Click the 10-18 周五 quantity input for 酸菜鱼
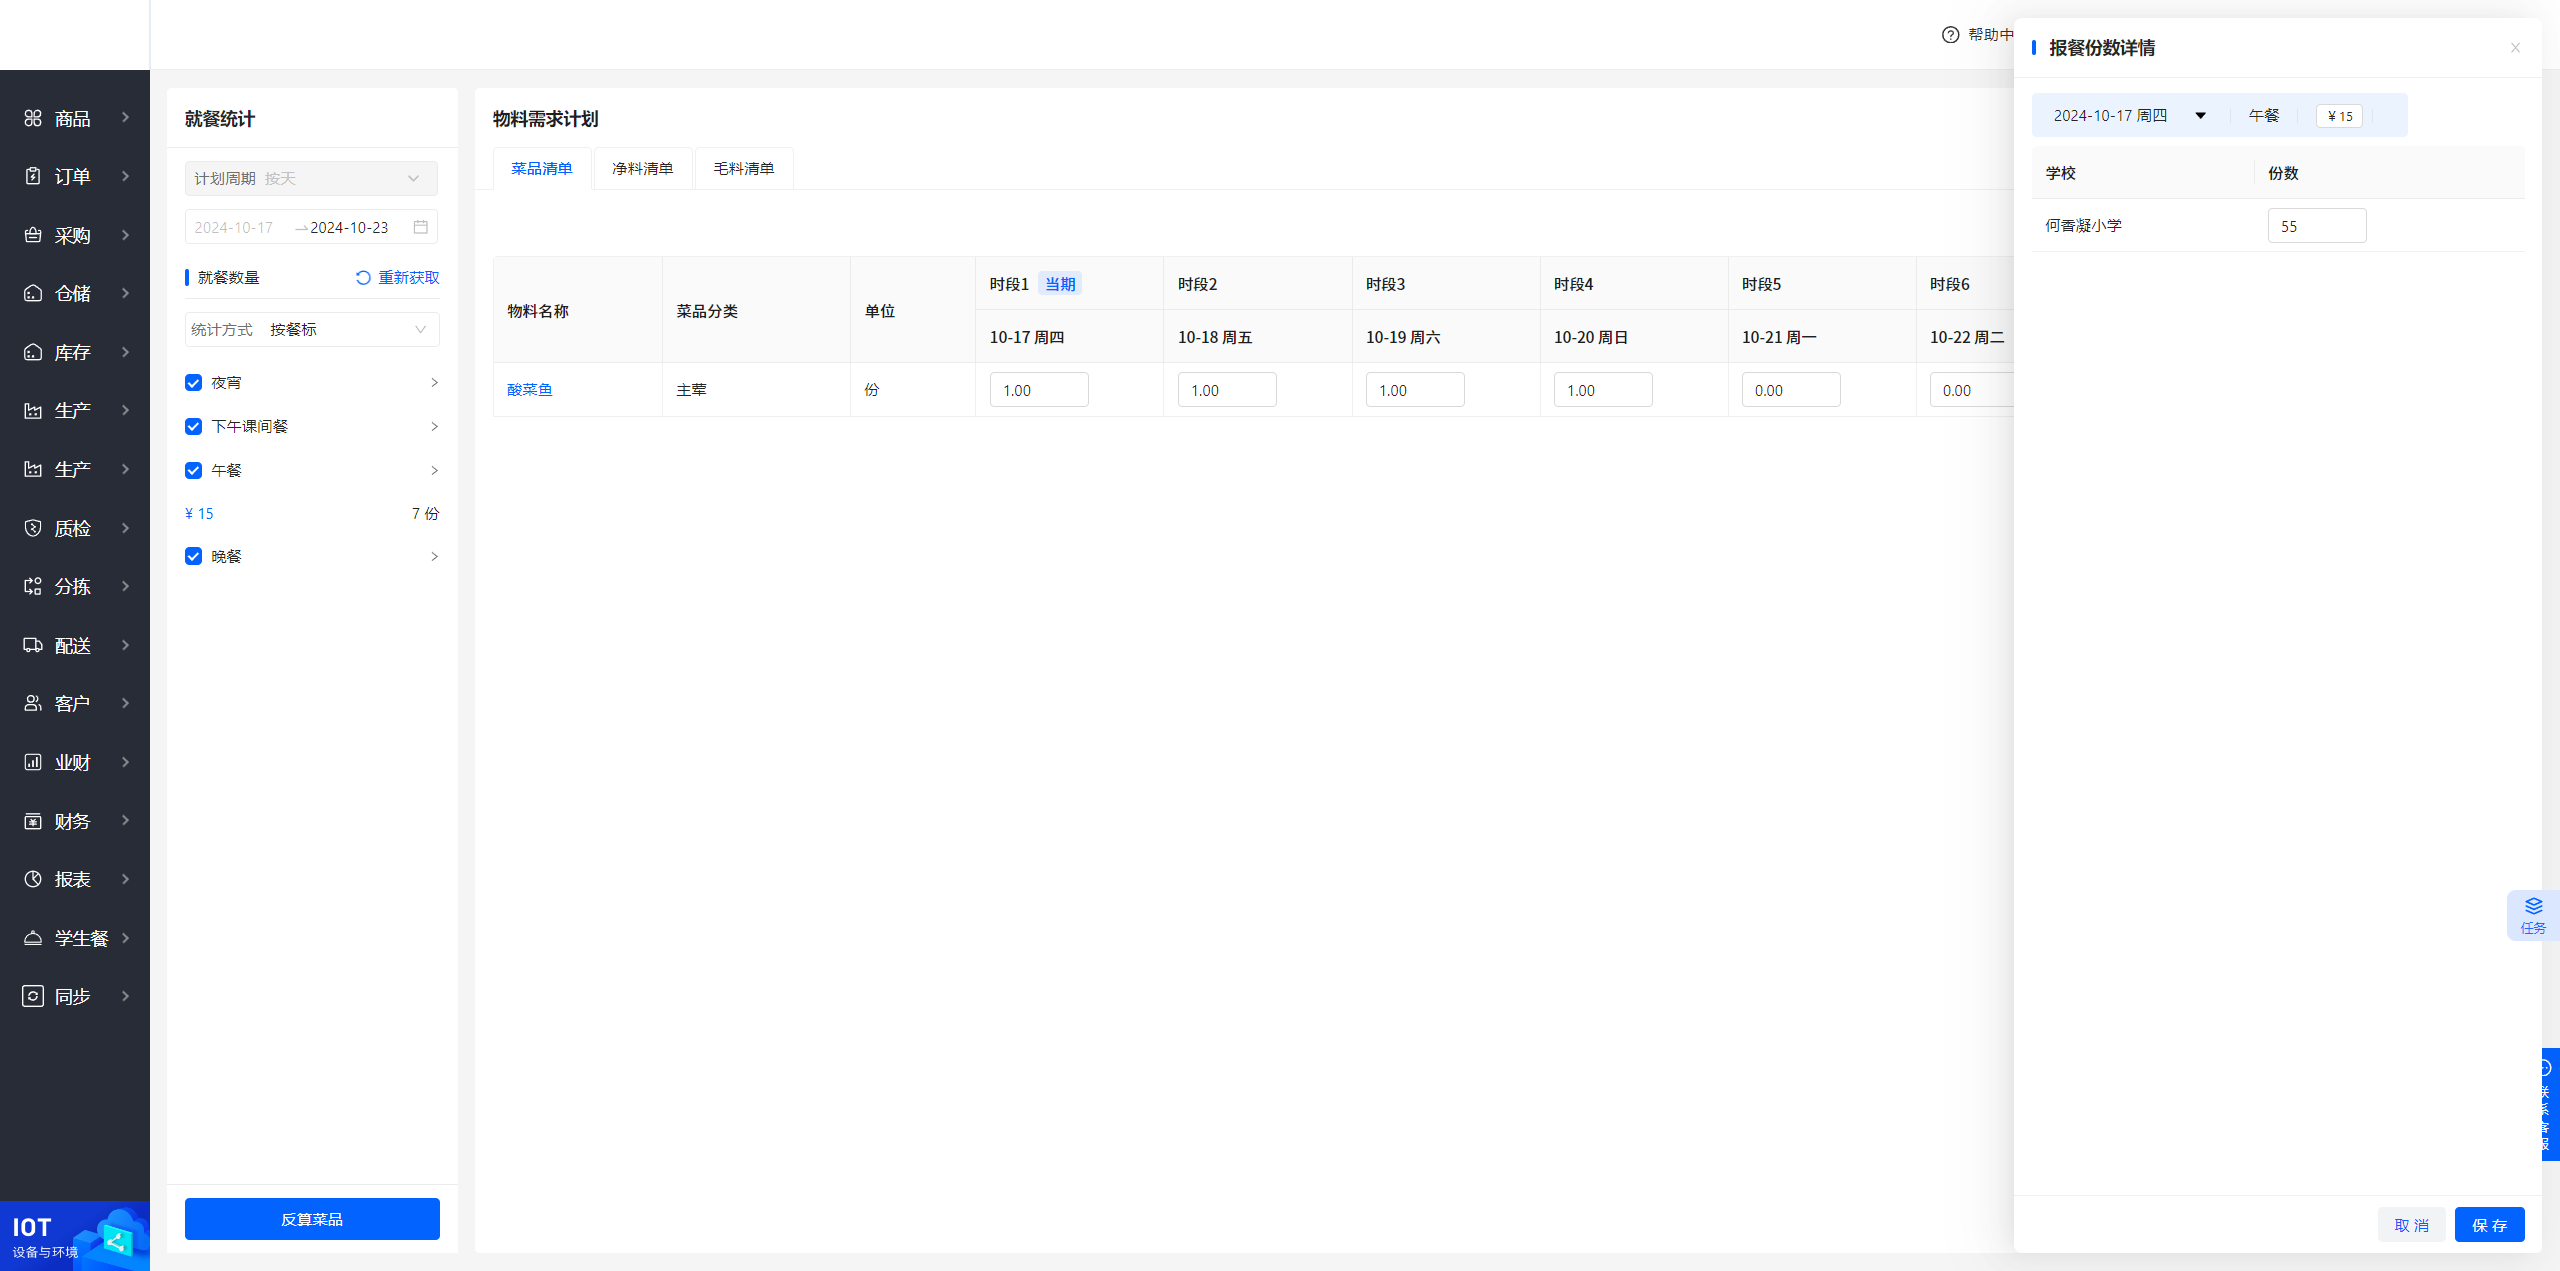 pos(1227,390)
